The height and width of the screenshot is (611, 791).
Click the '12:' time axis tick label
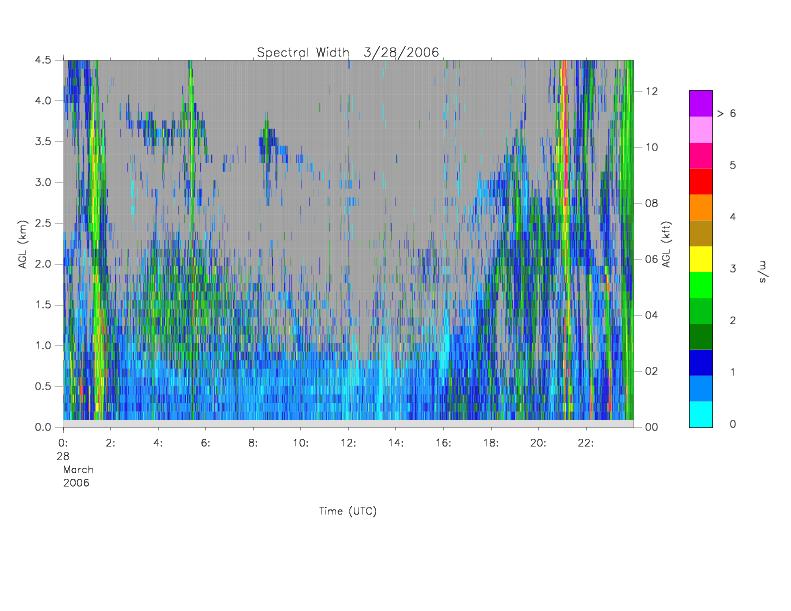click(x=348, y=443)
